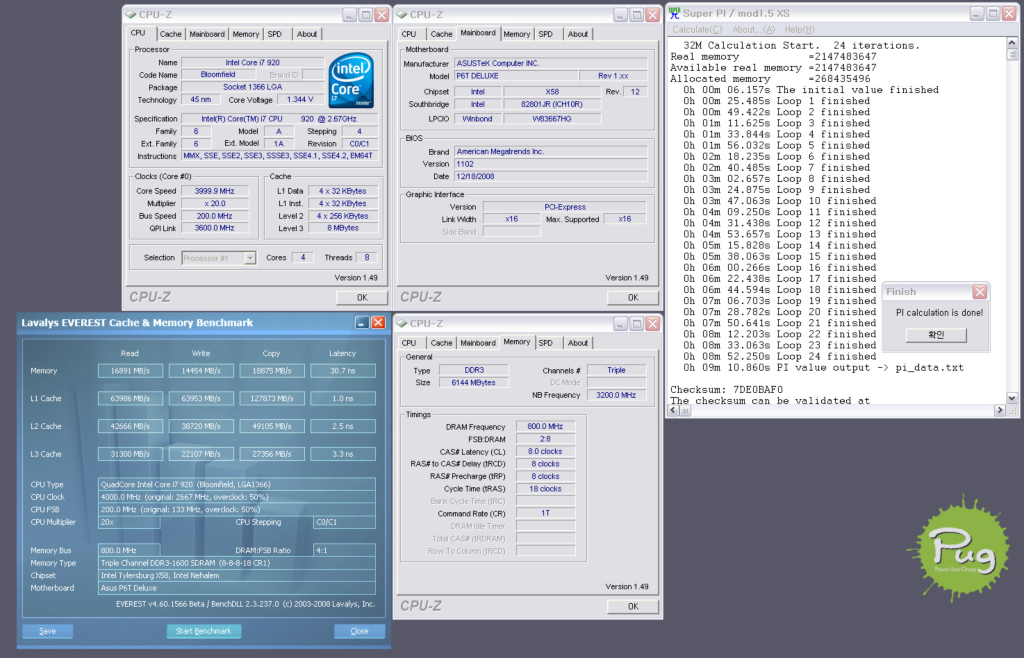Open Cache tab in CPU-Z Timings window
The width and height of the screenshot is (1024, 658).
[441, 343]
